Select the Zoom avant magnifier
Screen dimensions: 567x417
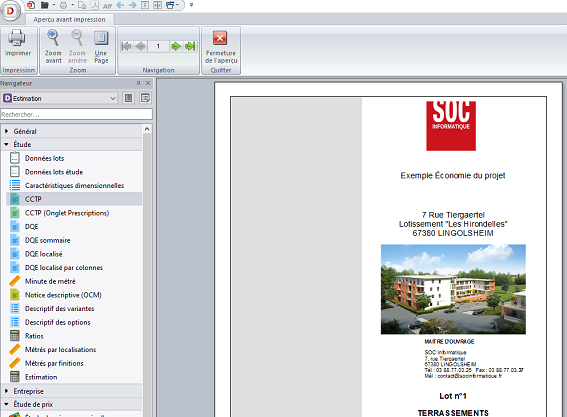tap(53, 38)
